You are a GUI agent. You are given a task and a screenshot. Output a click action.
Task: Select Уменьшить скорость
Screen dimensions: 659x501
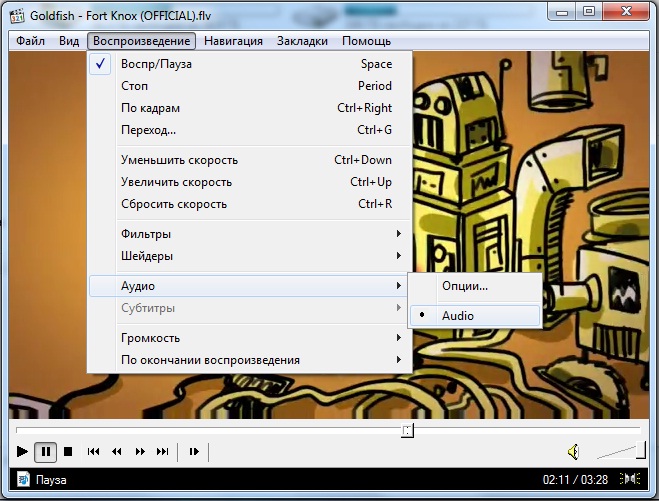pos(250,160)
